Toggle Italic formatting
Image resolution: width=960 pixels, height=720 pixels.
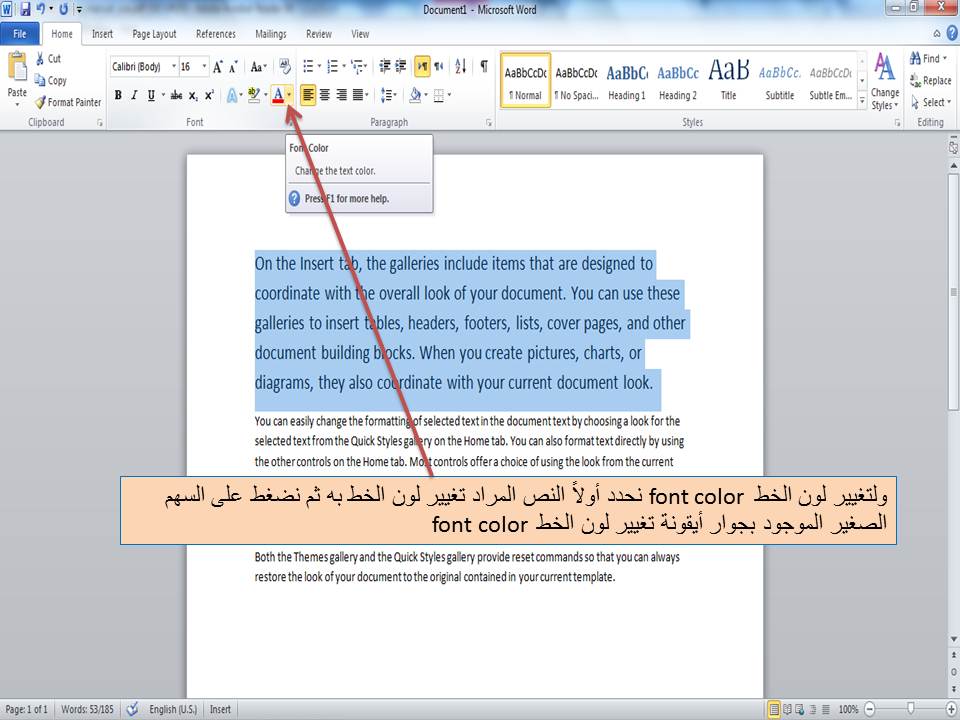click(134, 96)
